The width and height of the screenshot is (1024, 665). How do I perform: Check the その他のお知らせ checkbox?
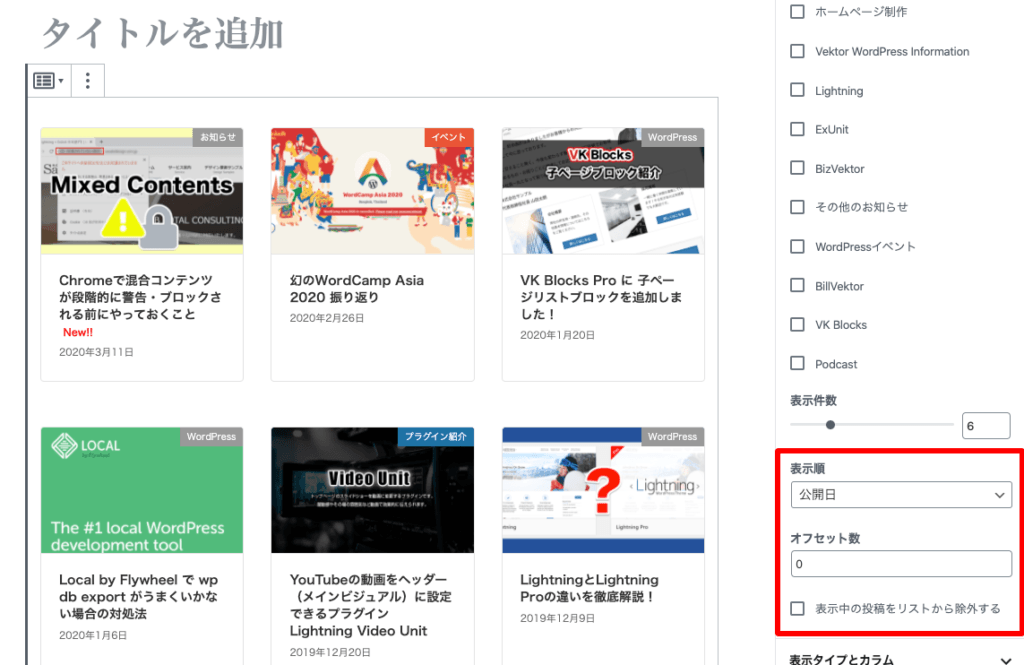[797, 207]
